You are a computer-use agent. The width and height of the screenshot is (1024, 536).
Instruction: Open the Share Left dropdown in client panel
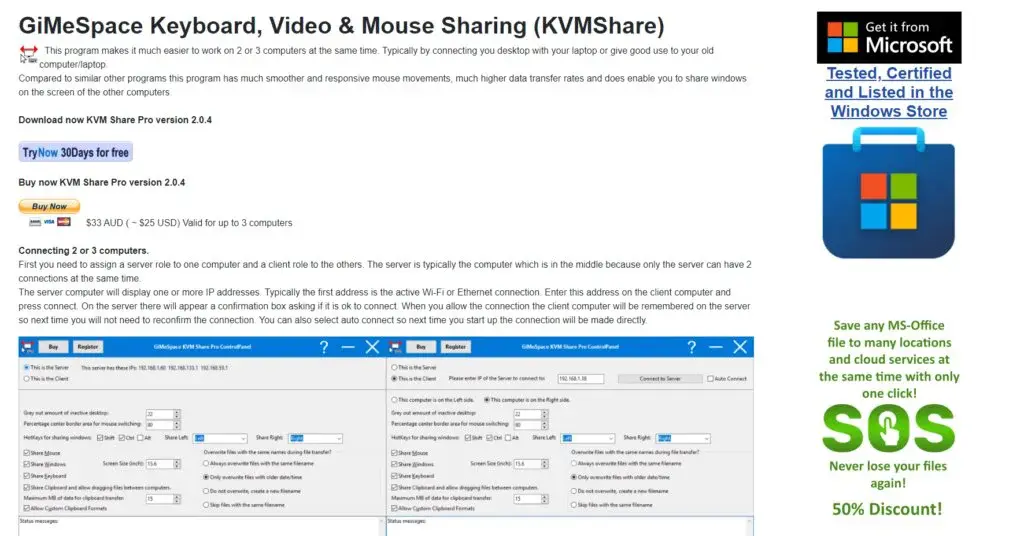tap(588, 438)
